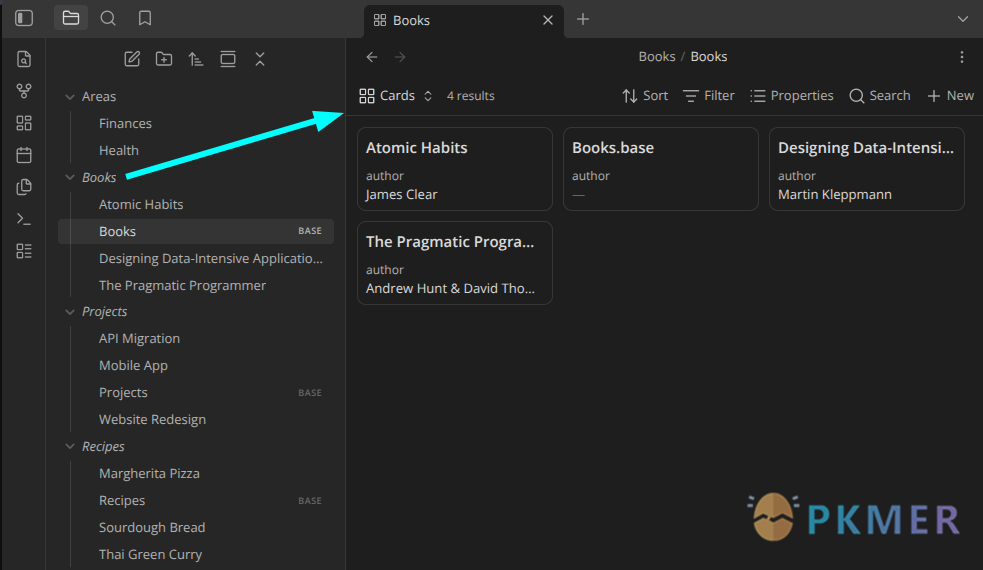
Task: Click author value 'Martin Kleppmann'
Action: tap(834, 194)
